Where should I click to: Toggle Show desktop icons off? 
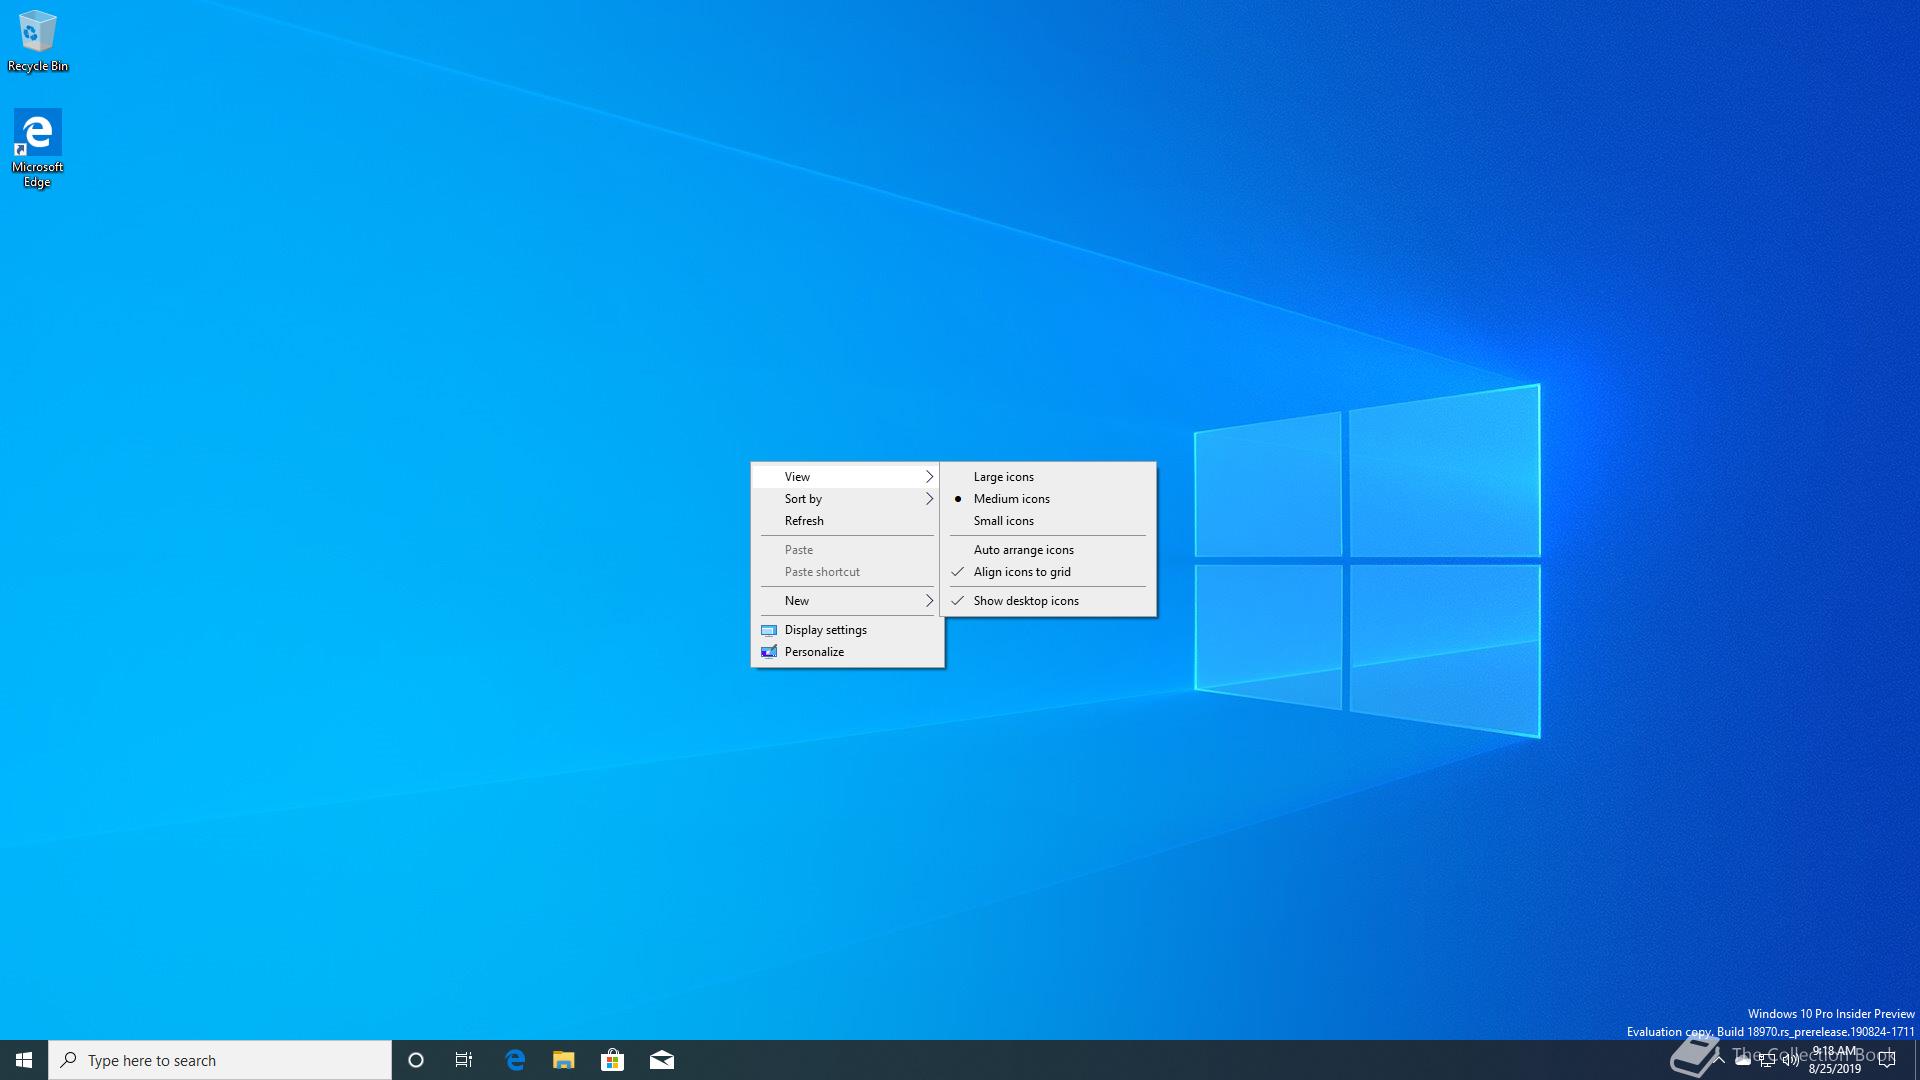[x=1048, y=601]
